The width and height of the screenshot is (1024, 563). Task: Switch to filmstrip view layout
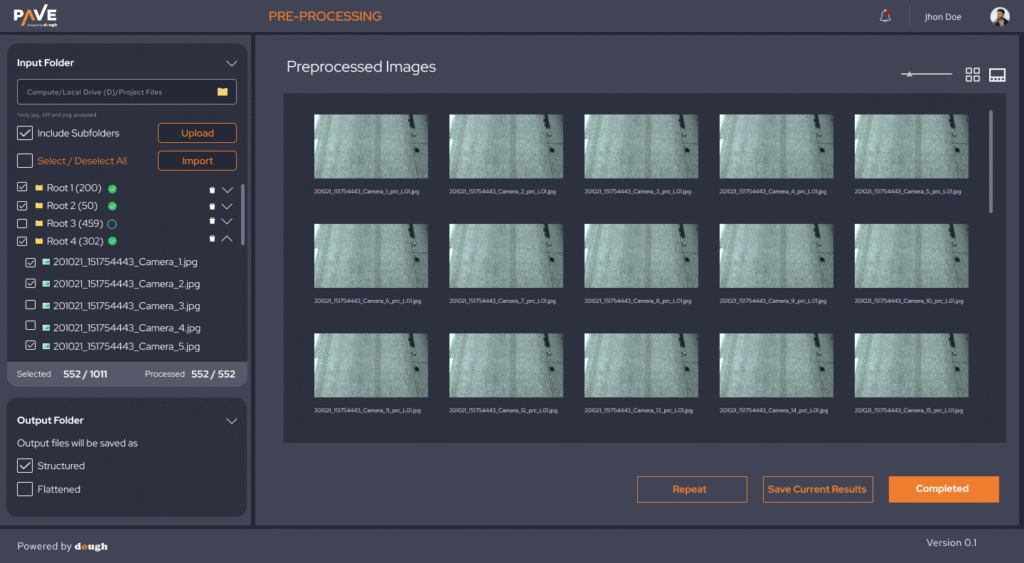click(x=997, y=75)
